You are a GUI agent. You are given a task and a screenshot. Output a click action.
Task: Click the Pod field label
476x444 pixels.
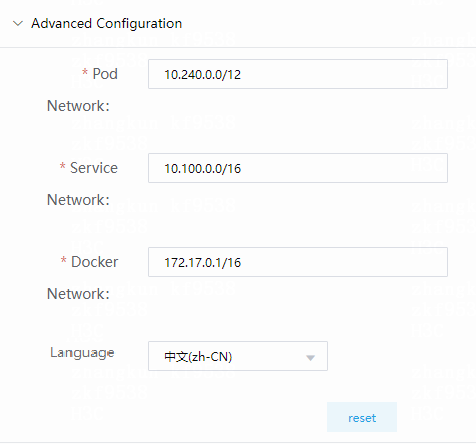tap(105, 74)
